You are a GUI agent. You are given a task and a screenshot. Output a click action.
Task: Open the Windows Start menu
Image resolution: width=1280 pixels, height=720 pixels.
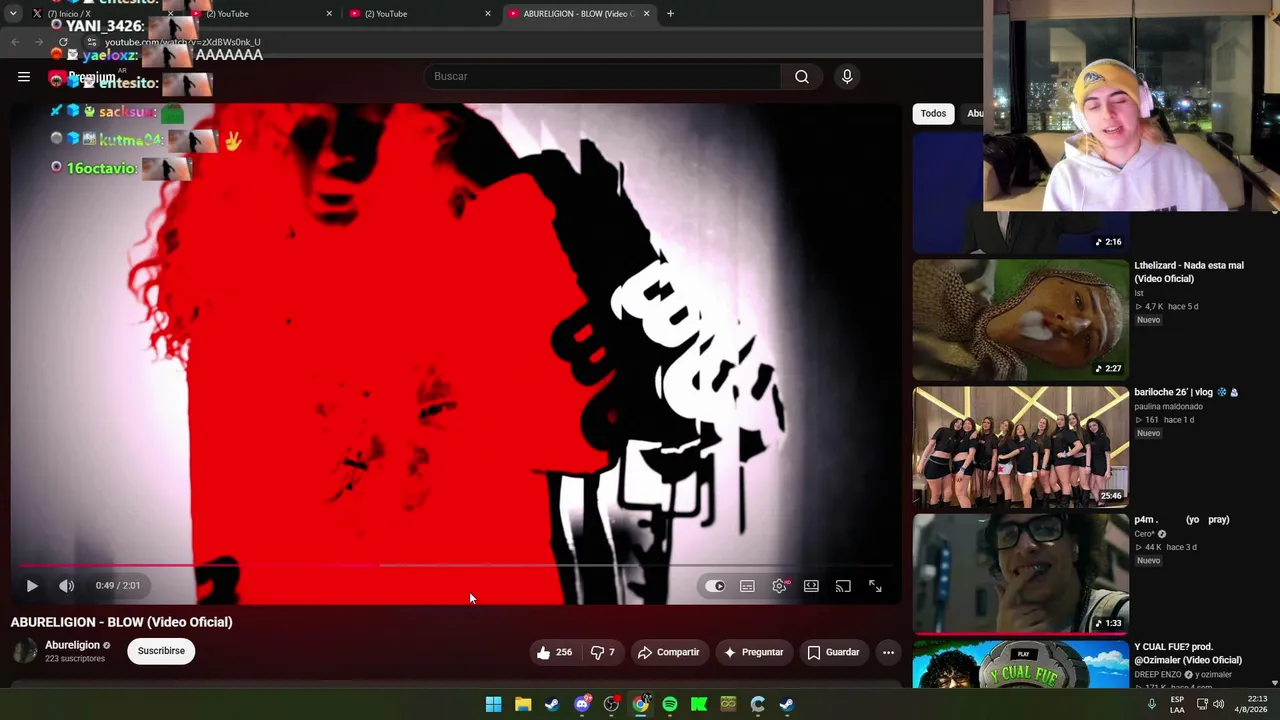[493, 704]
